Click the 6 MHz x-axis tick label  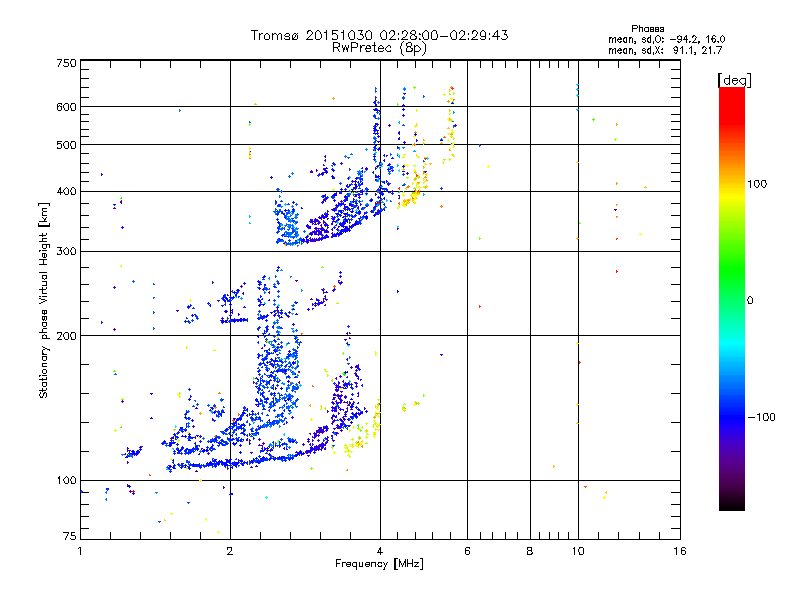pyautogui.click(x=467, y=551)
